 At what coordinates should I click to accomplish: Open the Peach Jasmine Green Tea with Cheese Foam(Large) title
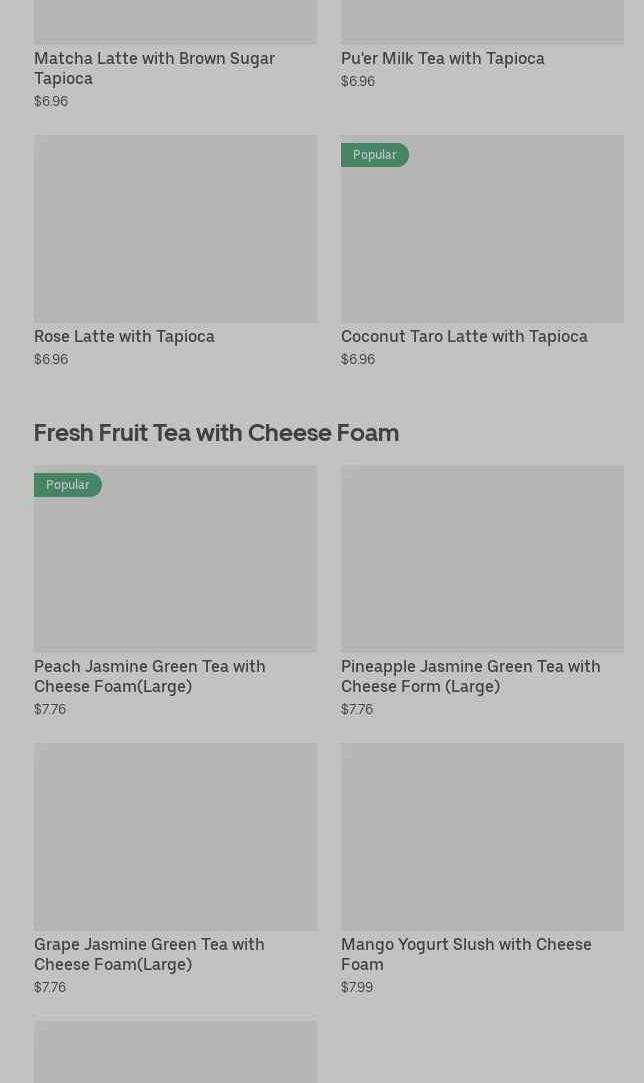pos(150,676)
